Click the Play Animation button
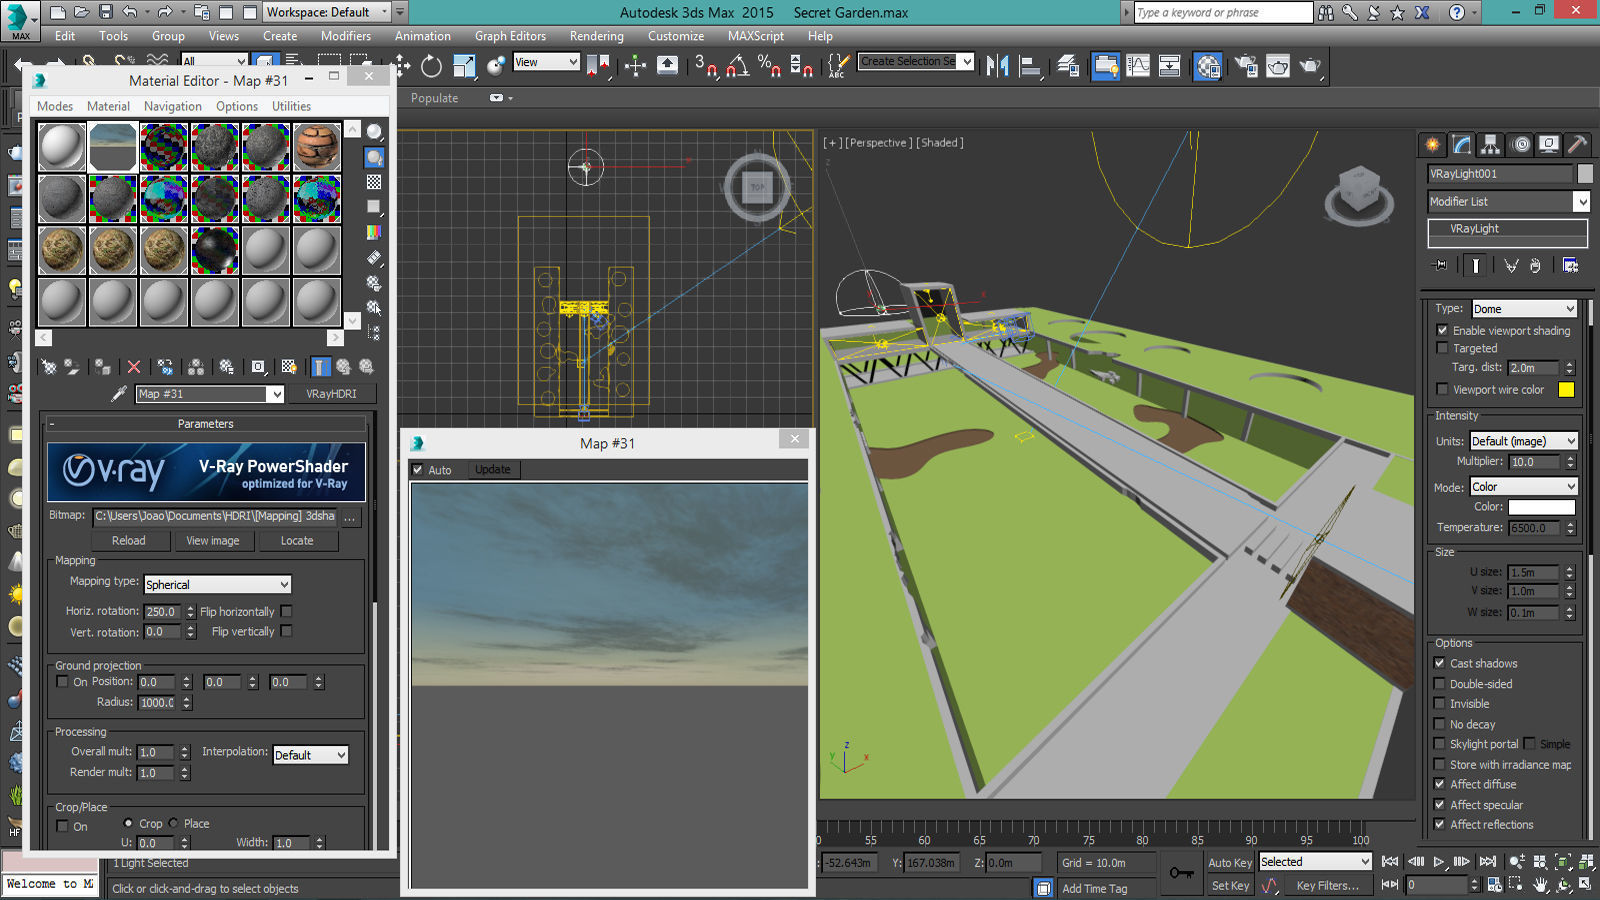This screenshot has height=900, width=1600. click(1439, 861)
